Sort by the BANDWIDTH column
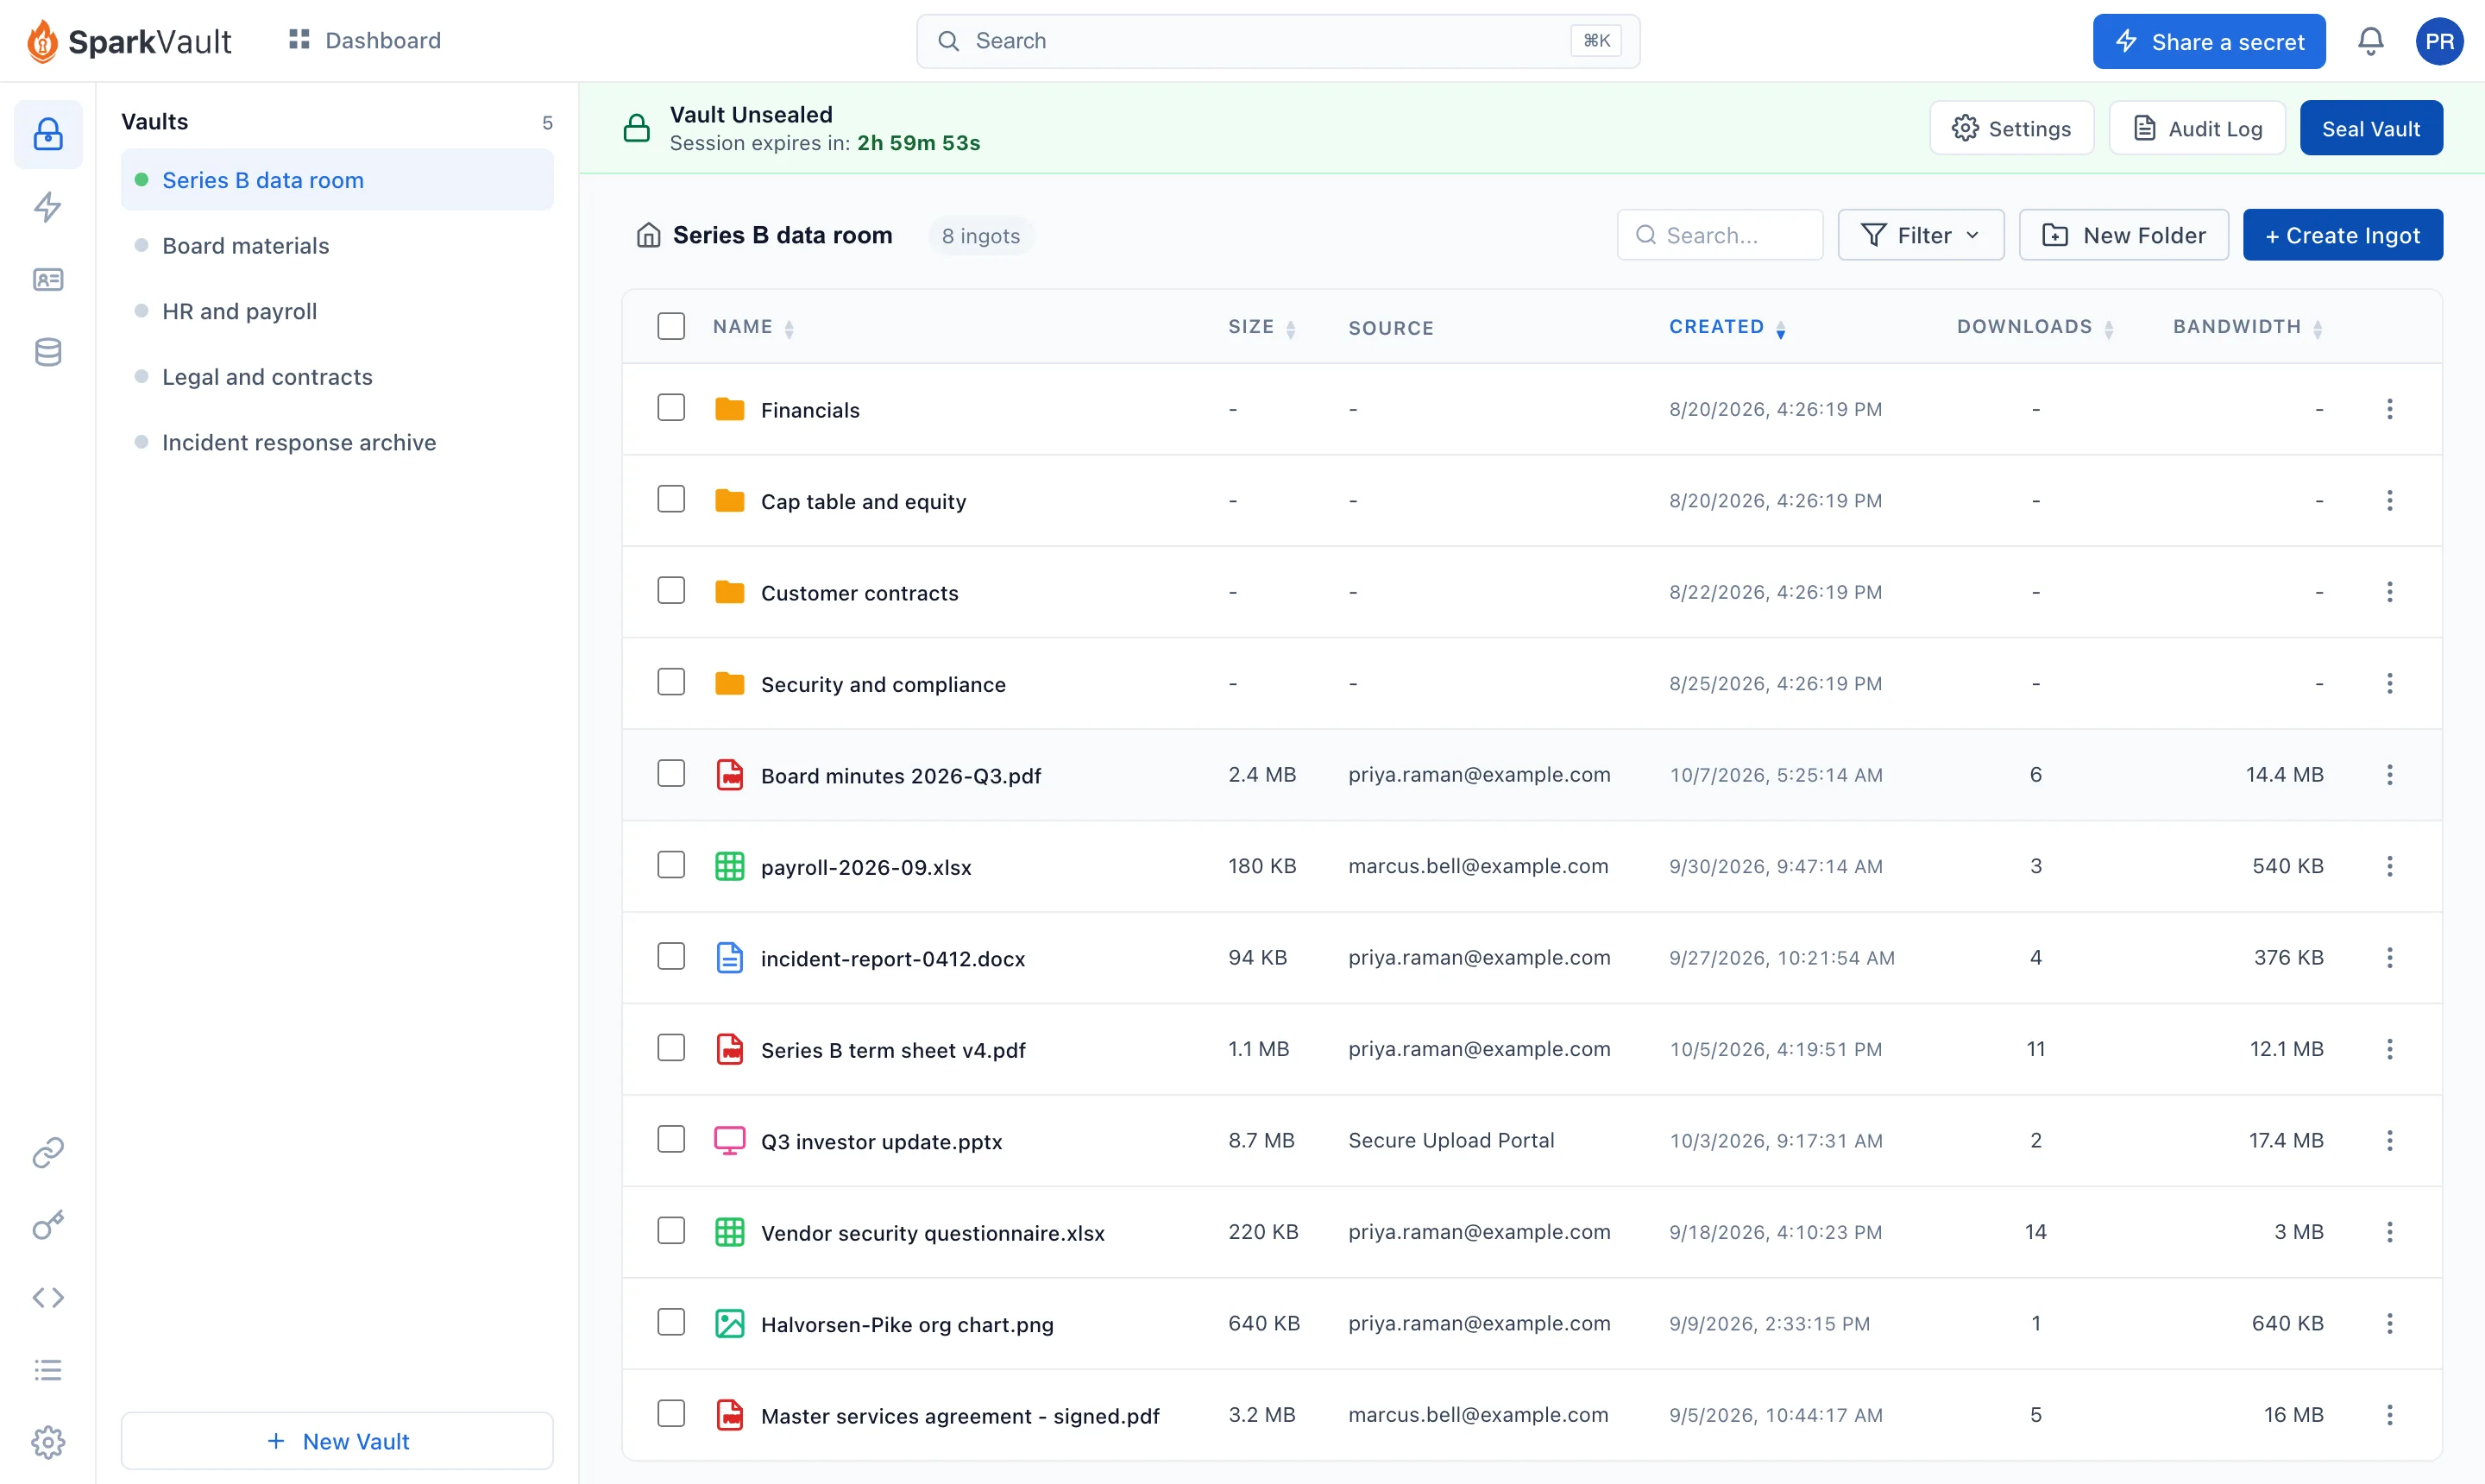This screenshot has height=1484, width=2485. [x=2247, y=327]
